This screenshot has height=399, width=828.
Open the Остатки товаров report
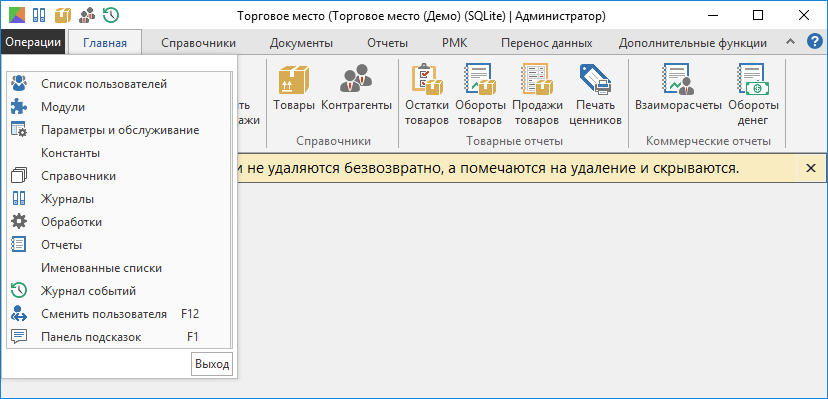pos(427,95)
